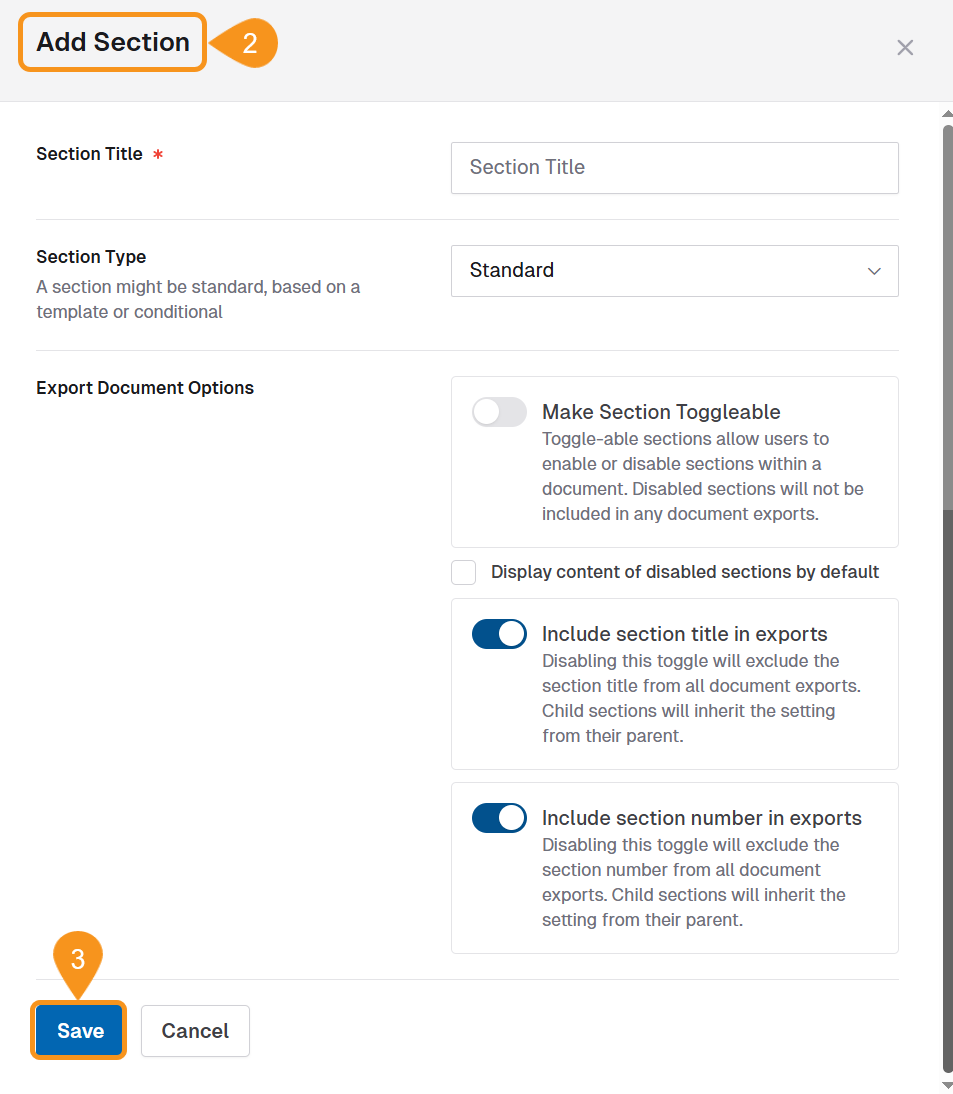Close the Add Section dialog
This screenshot has height=1094, width=953.
click(904, 47)
